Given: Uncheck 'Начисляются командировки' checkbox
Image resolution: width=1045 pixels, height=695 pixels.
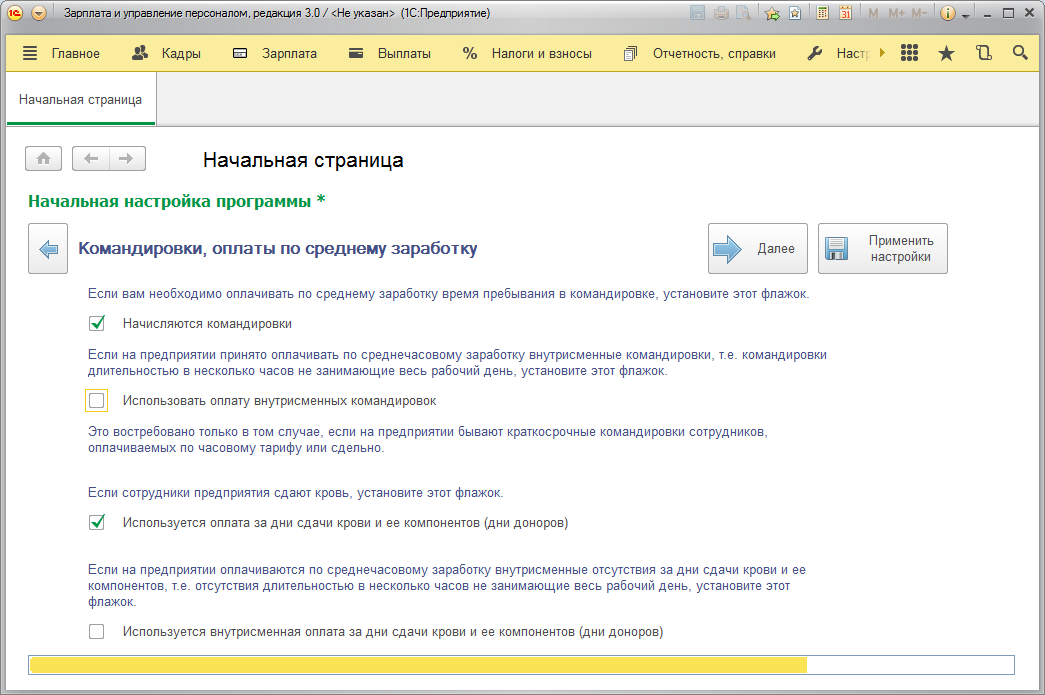Looking at the screenshot, I should click(97, 323).
